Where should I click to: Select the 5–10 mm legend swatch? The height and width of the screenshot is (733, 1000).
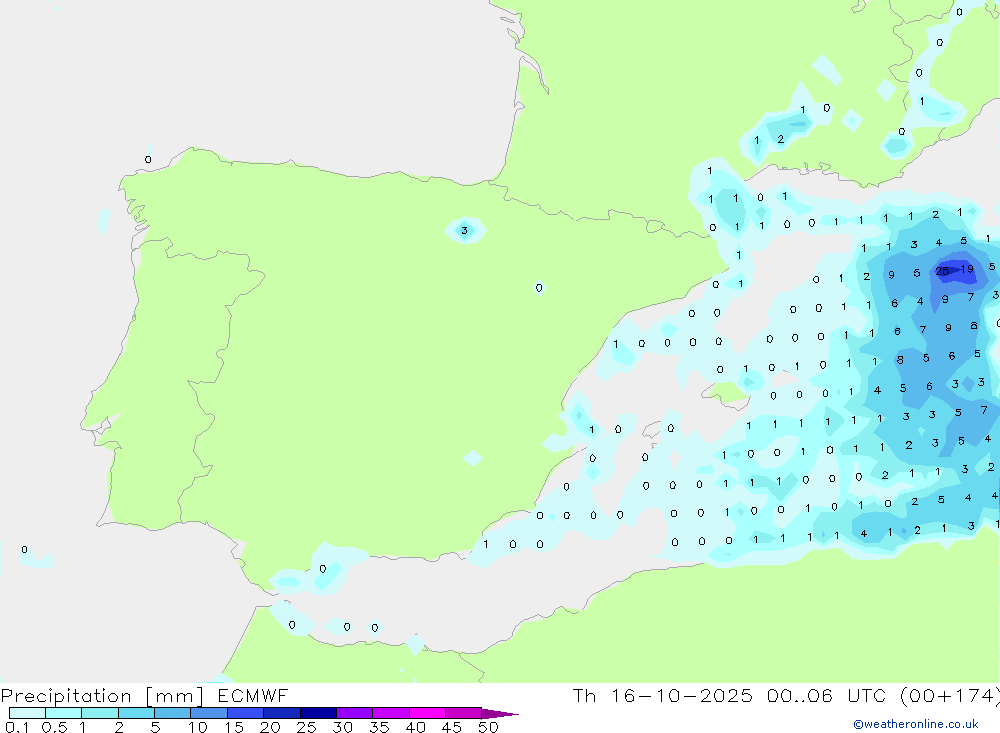tap(173, 713)
